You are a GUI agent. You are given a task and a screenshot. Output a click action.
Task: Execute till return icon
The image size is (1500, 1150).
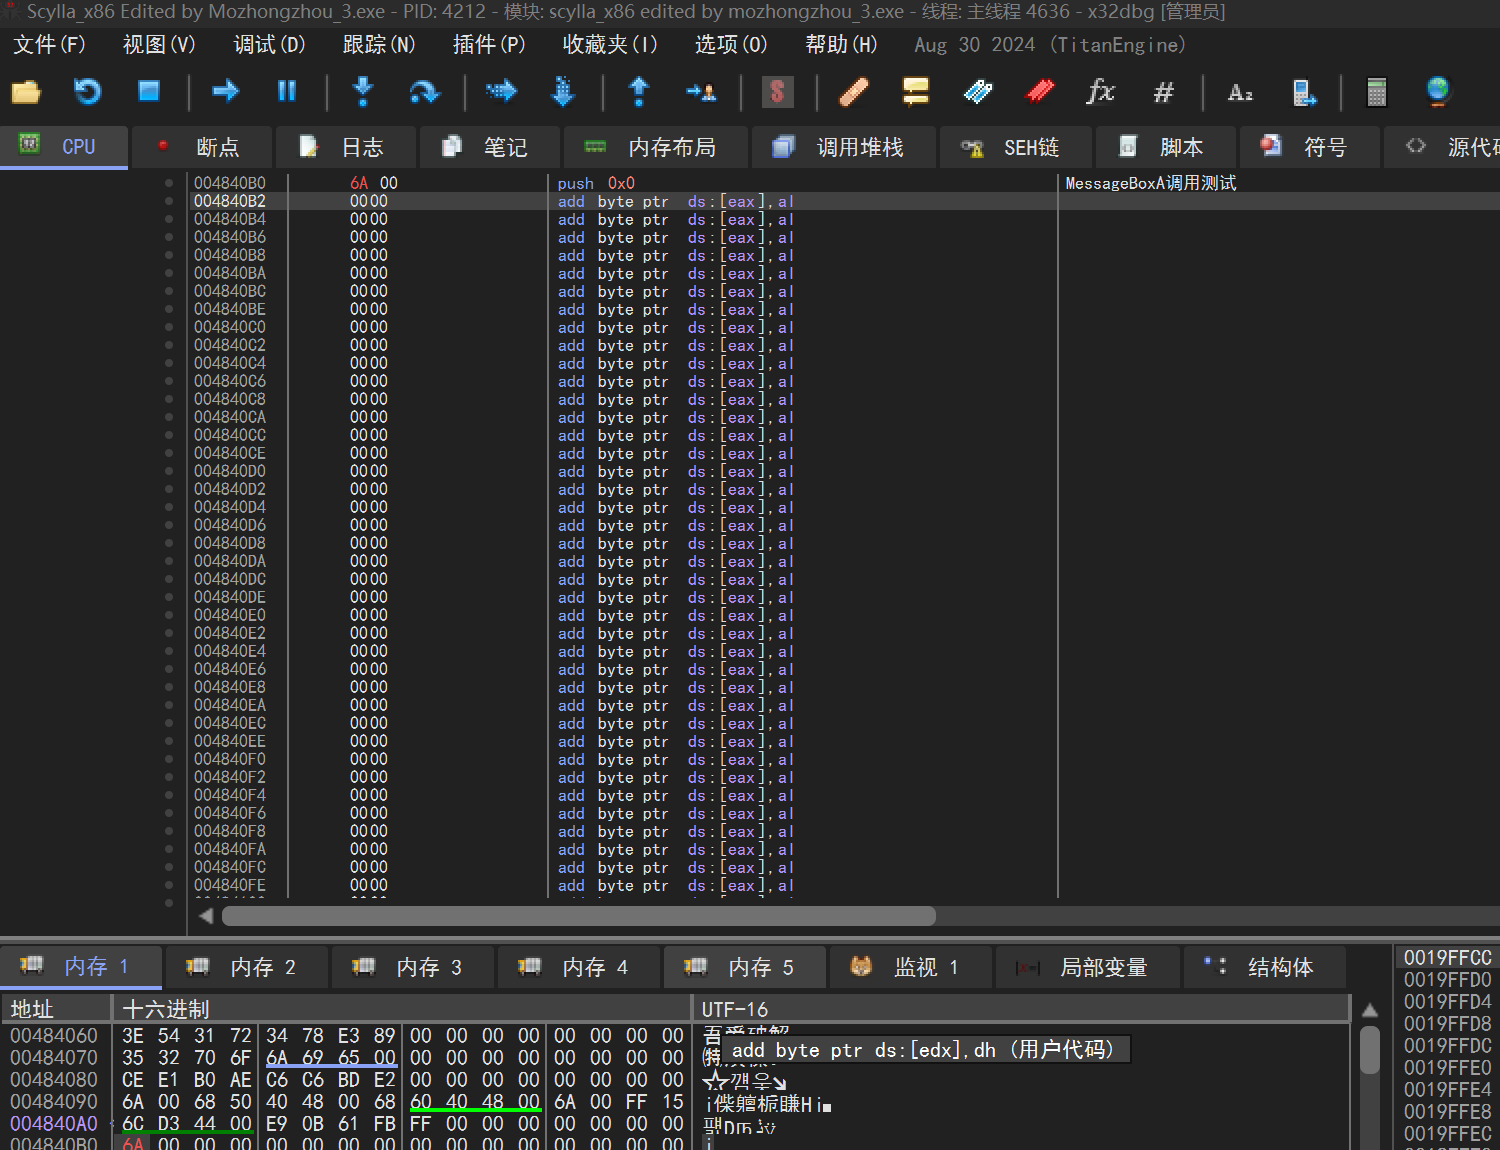tap(639, 92)
